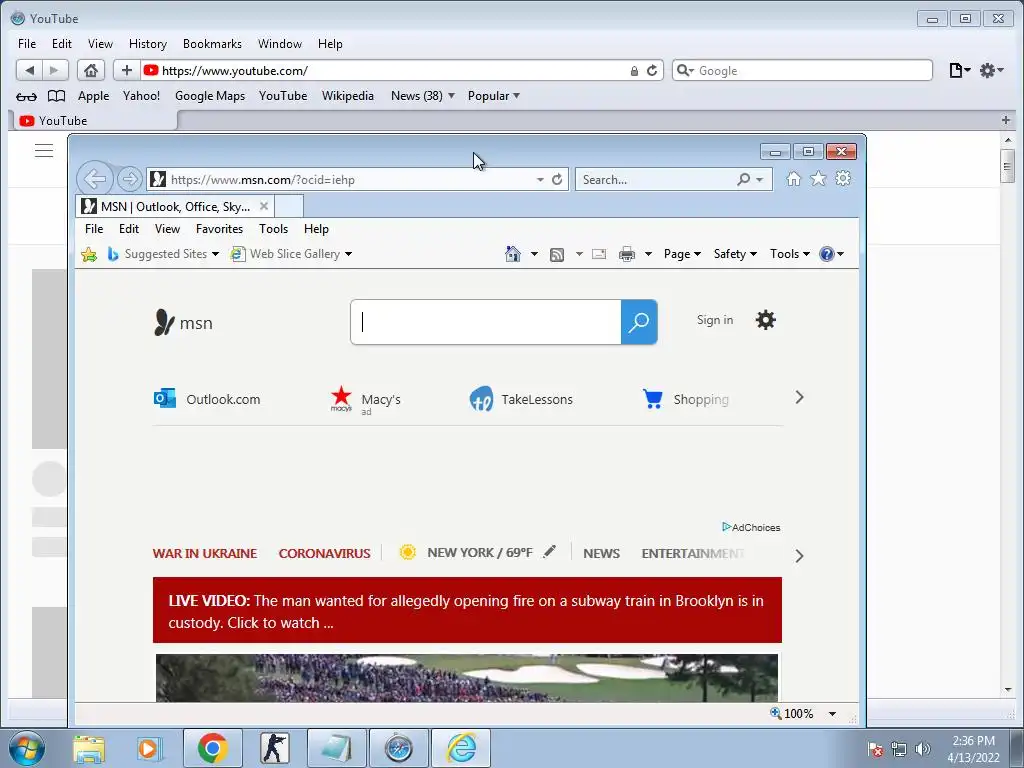Expand the IE address bar autocomplete arrow
1024x768 pixels.
click(x=540, y=180)
